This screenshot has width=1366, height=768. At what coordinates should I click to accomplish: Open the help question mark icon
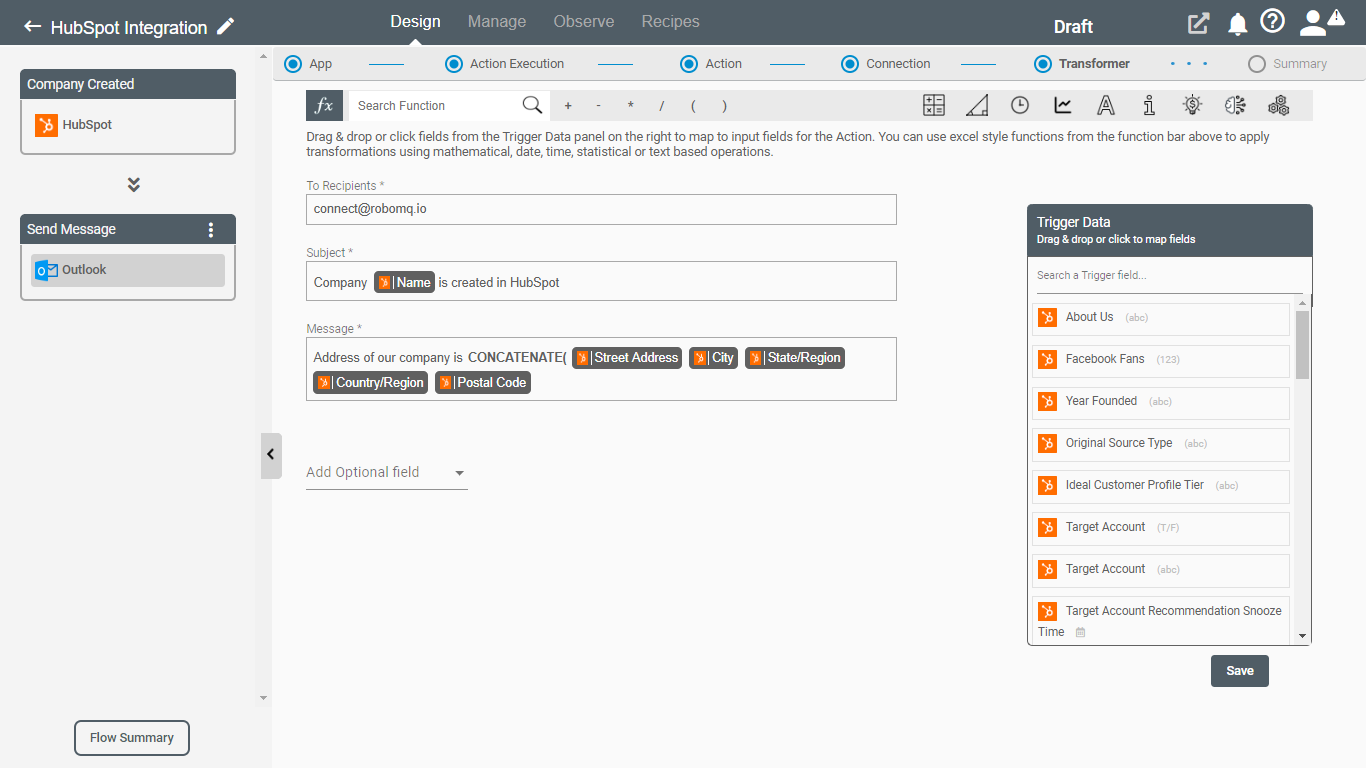pos(1272,22)
